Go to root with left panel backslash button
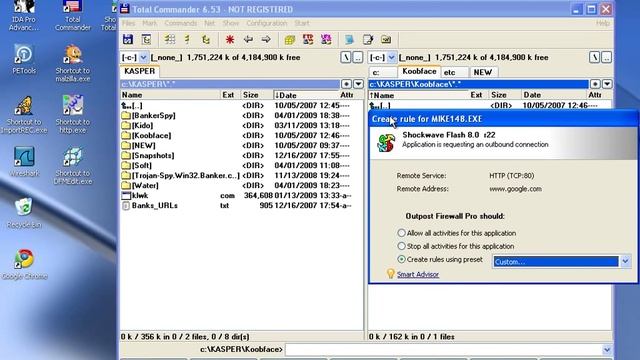This screenshot has width=640, height=360. point(346,58)
